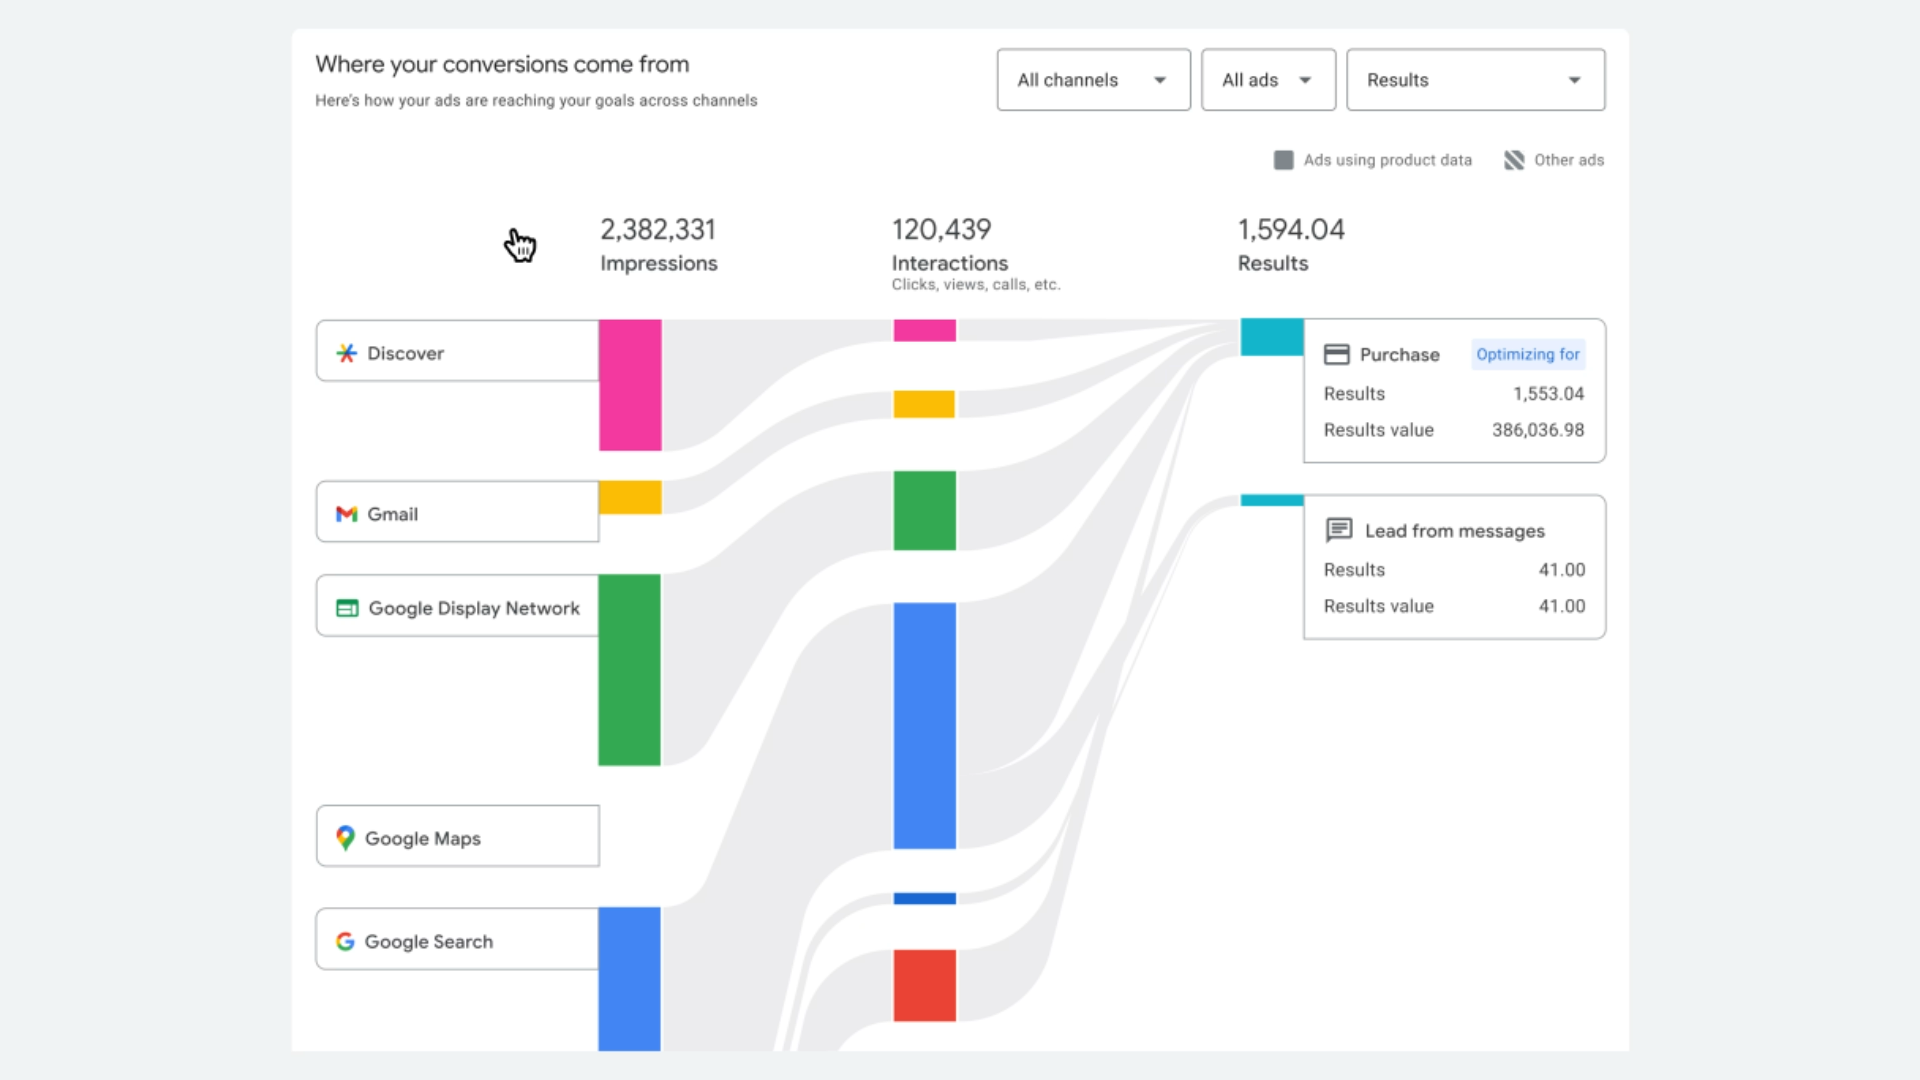The height and width of the screenshot is (1080, 1920).
Task: Click the large blue interactions bar
Action: [924, 725]
